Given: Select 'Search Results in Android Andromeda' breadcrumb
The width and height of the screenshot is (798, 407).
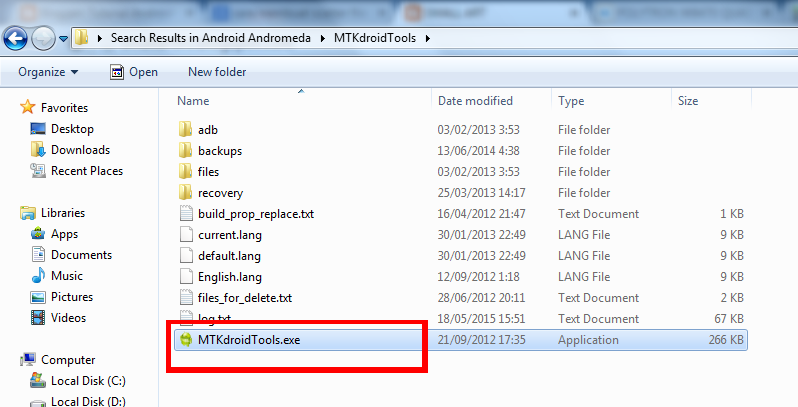Looking at the screenshot, I should [211, 38].
